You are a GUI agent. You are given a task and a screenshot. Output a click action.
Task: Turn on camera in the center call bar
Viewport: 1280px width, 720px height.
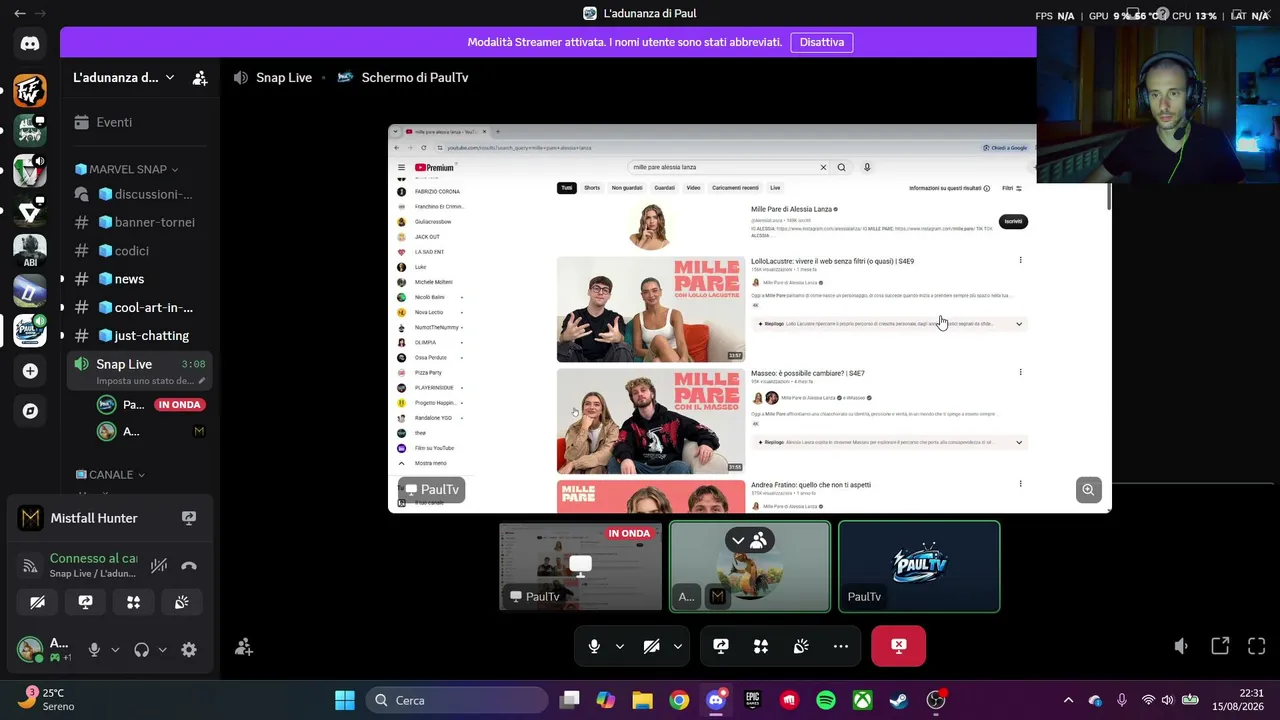pyautogui.click(x=652, y=646)
